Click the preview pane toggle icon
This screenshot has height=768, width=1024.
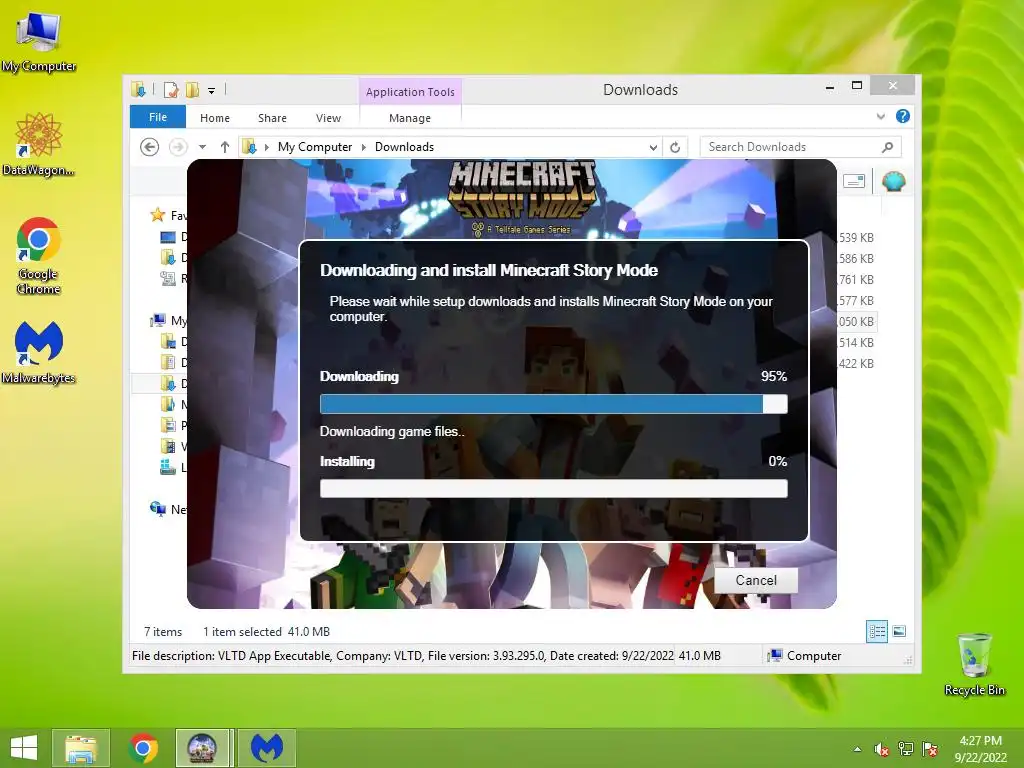(854, 181)
